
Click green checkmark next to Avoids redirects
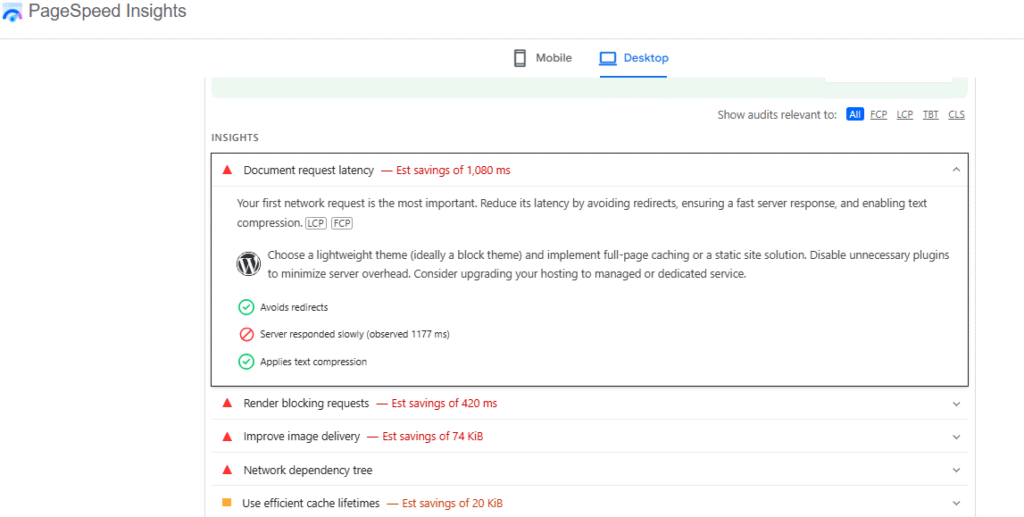pyautogui.click(x=246, y=307)
